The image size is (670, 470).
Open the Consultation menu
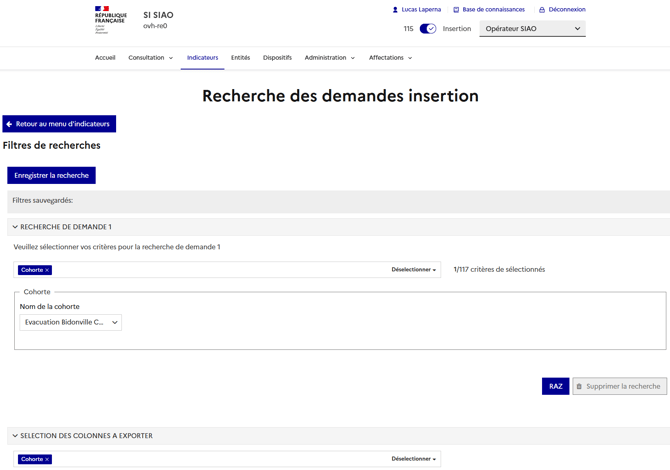click(x=150, y=58)
